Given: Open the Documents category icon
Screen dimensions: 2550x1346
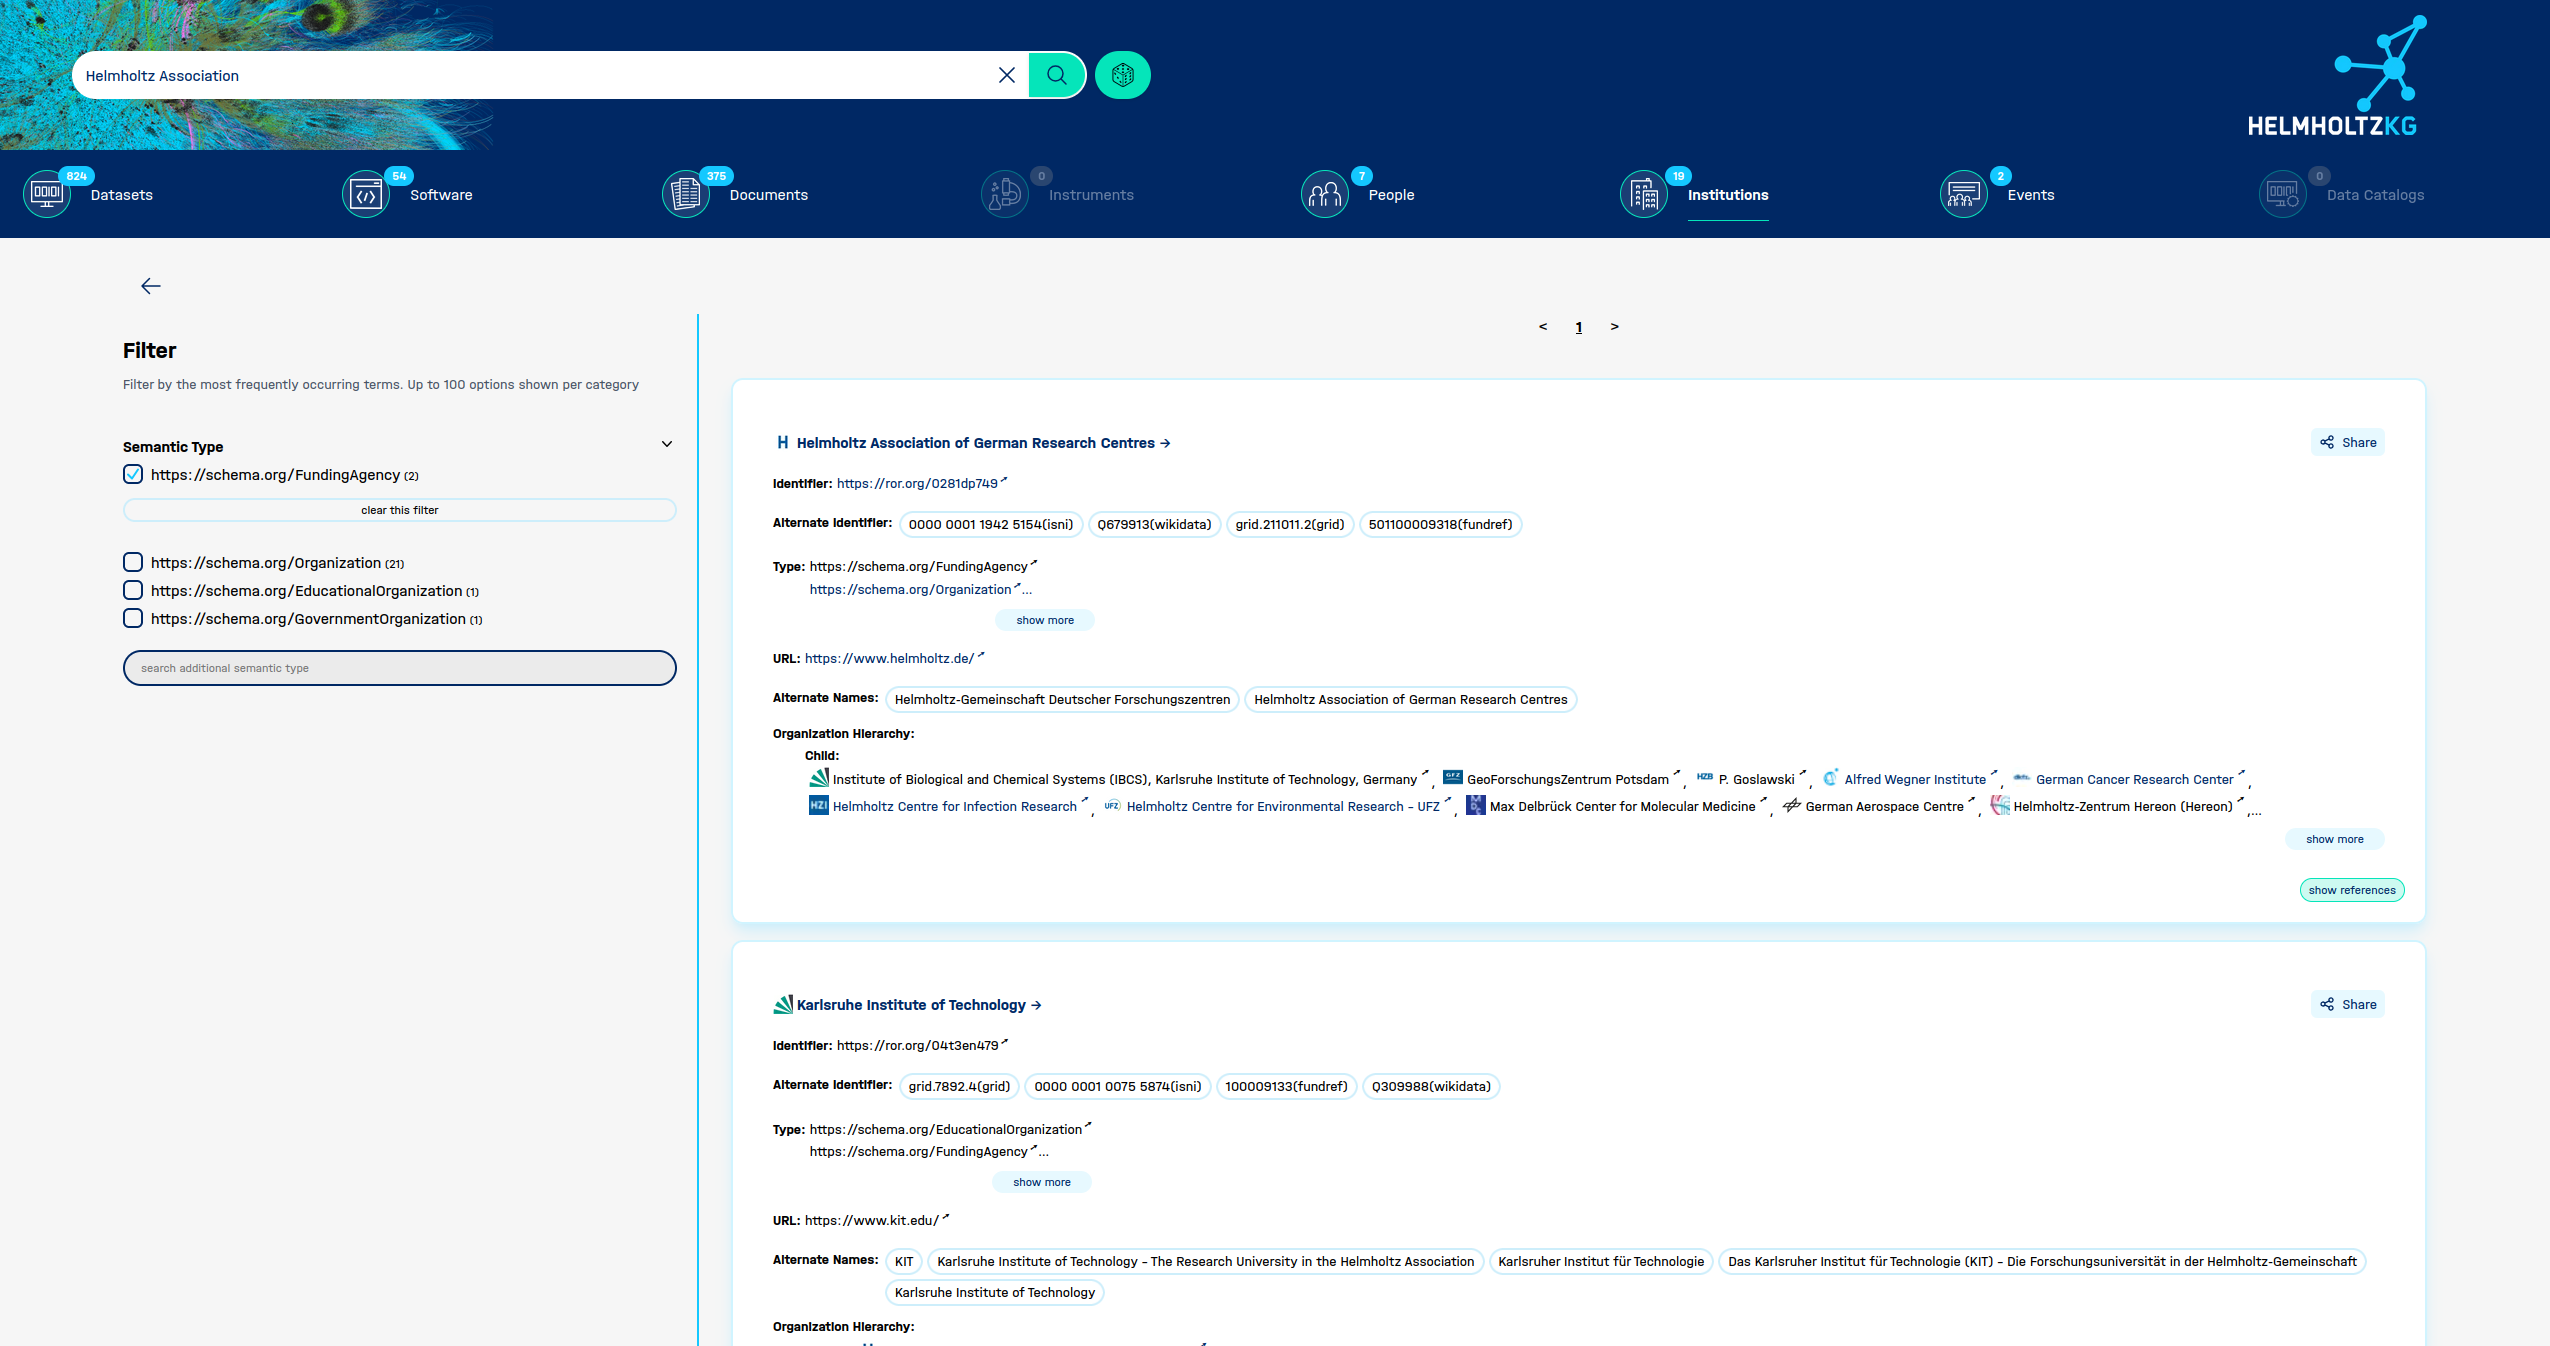Looking at the screenshot, I should 686,194.
